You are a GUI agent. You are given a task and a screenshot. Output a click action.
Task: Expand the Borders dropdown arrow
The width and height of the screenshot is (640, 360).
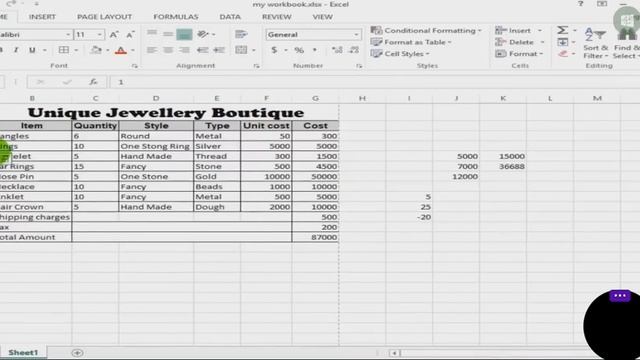76,50
